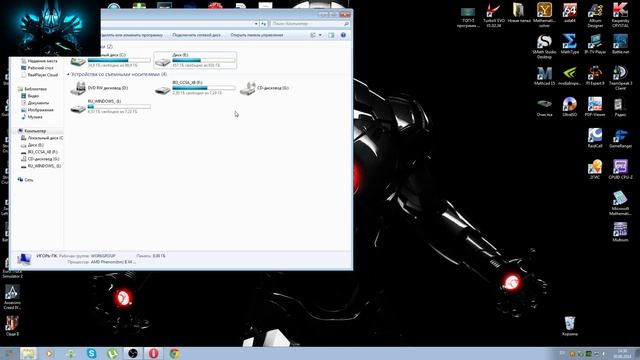Launch MathType desktop shortcut
This screenshot has width=640, height=360.
[569, 44]
